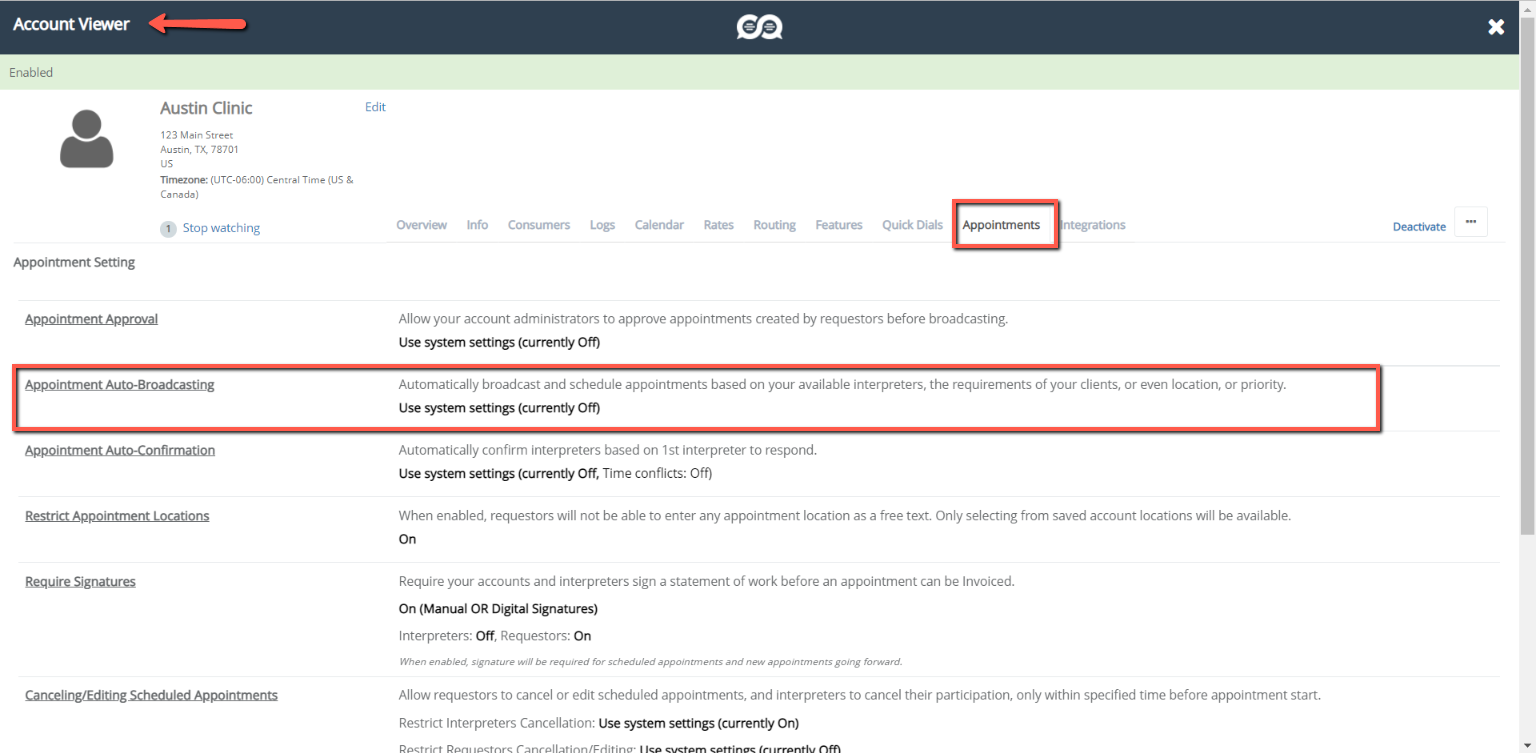Screen dimensions: 1536x753
Task: View the Features tab
Action: point(838,225)
